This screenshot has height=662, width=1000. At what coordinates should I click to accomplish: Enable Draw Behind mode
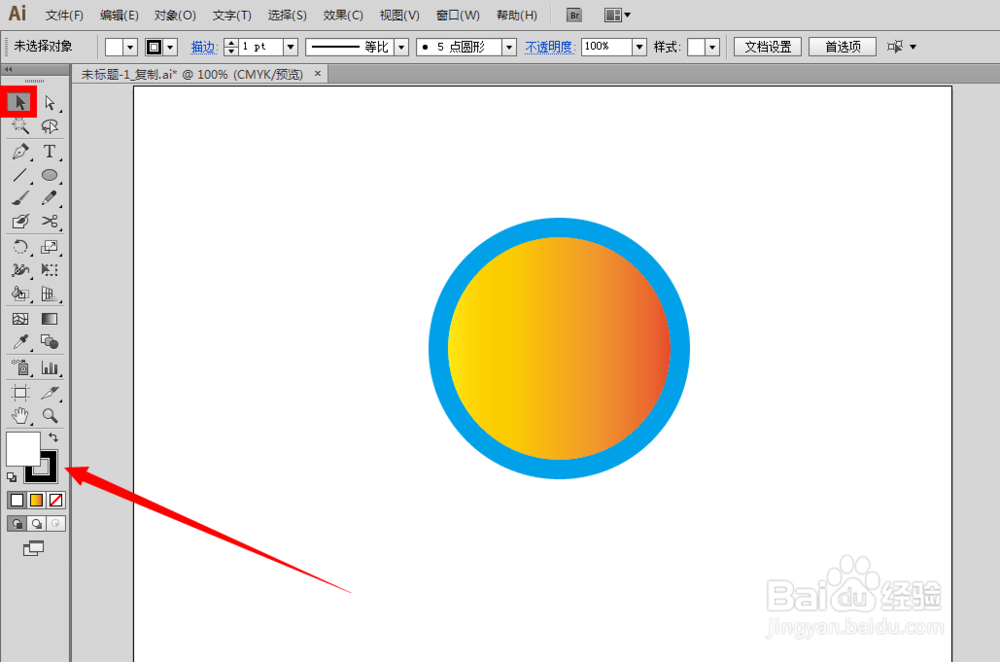pos(37,524)
